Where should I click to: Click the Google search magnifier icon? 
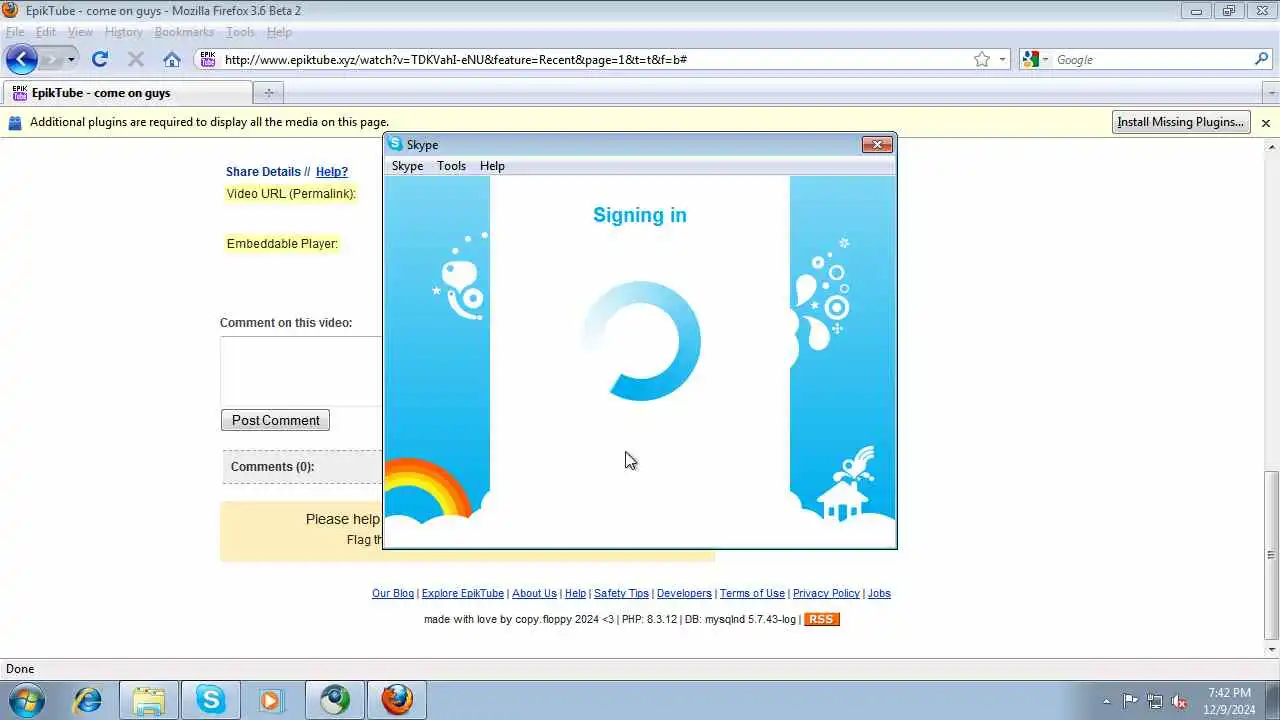coord(1261,59)
